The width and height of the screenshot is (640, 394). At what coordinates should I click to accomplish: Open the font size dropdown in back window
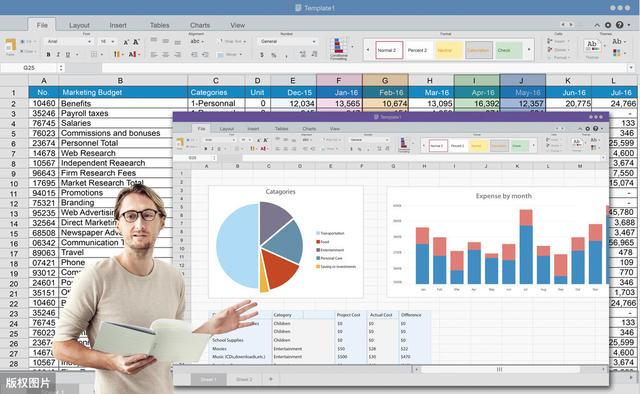108,42
